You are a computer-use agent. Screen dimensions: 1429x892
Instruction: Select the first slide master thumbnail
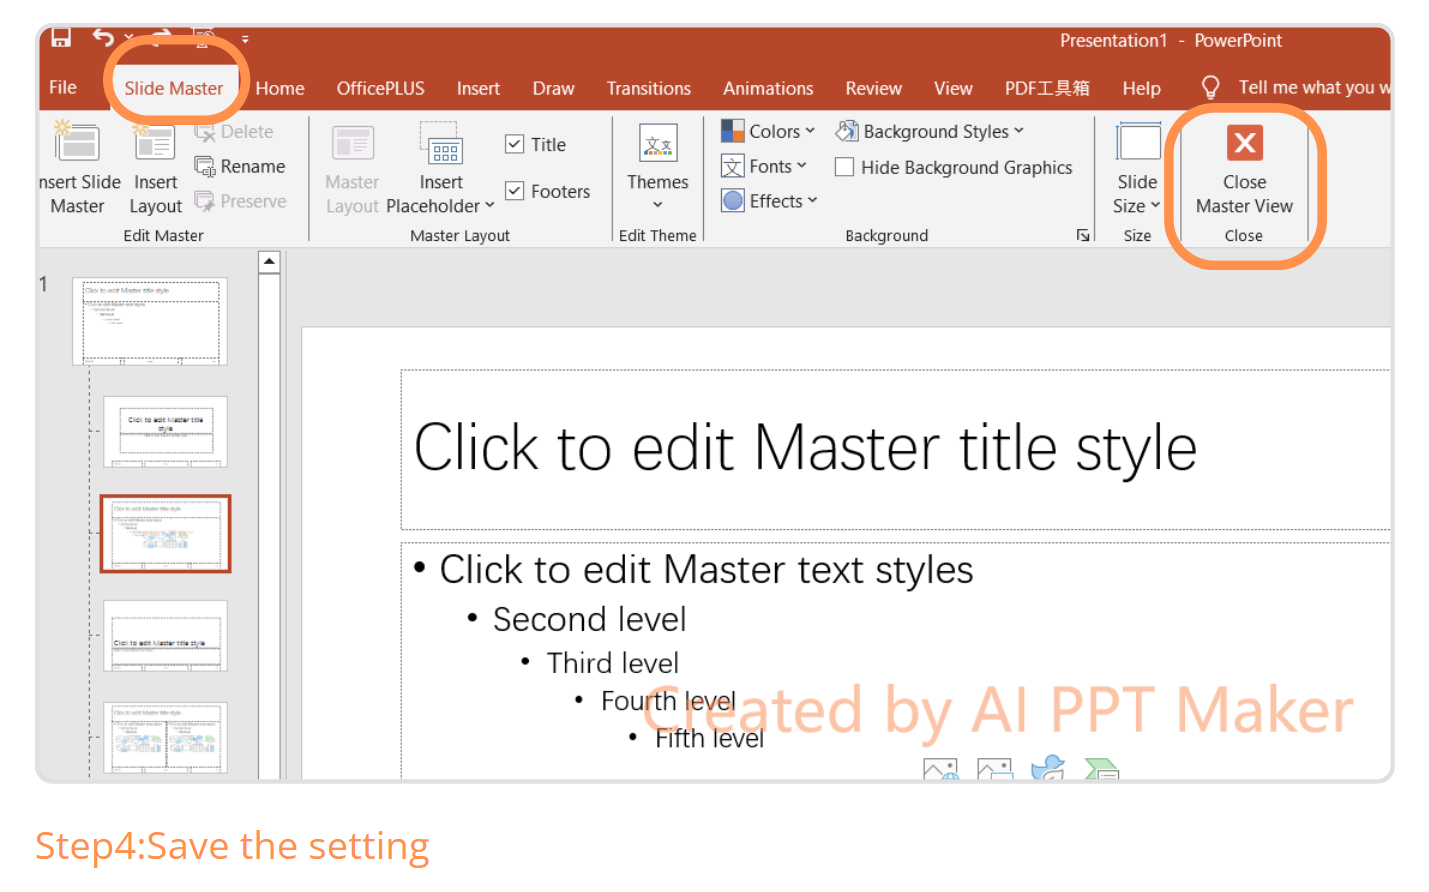coord(151,321)
